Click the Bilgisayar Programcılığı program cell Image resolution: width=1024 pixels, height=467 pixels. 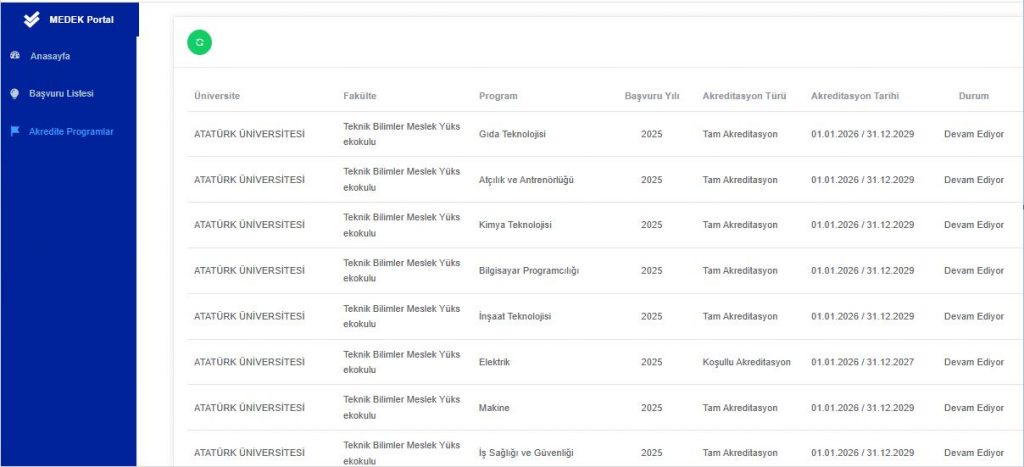[x=529, y=271]
